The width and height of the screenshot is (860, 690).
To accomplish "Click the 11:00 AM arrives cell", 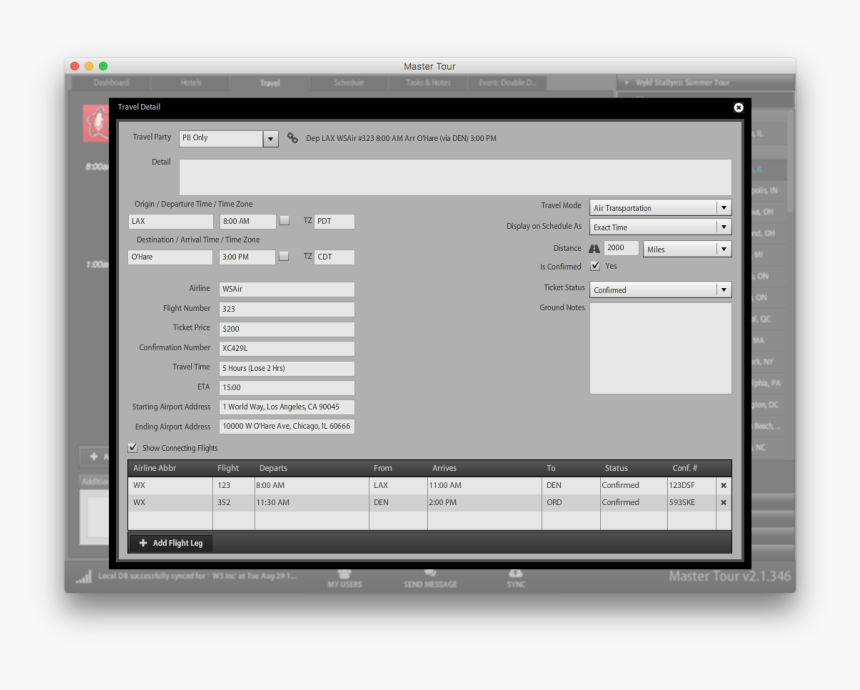I will click(x=484, y=485).
